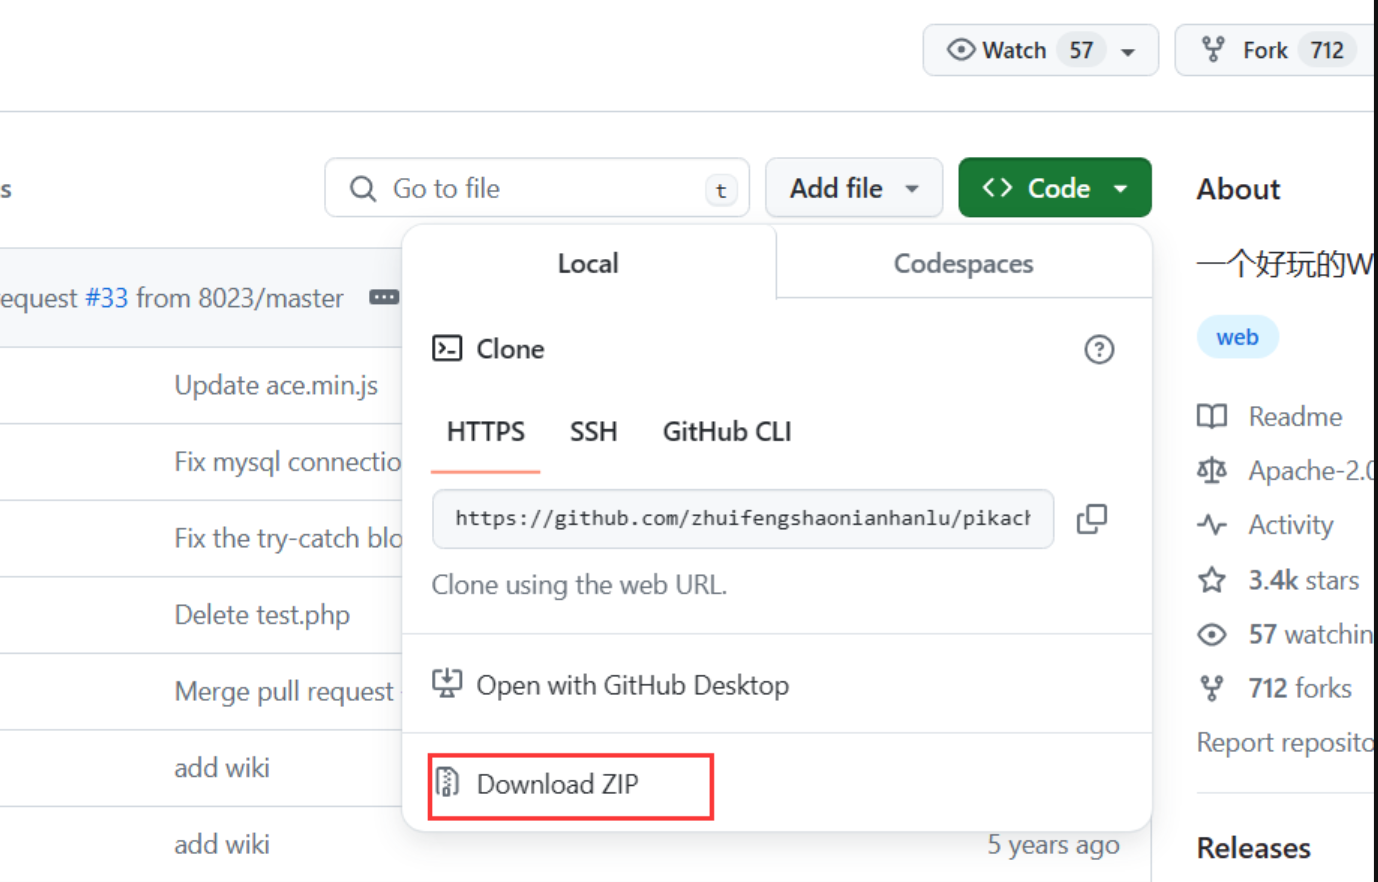
Task: Select the SSH clone tab
Action: 593,431
